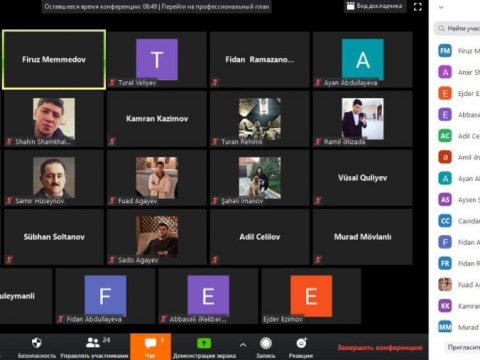Viewport: 480px width, 360px height.
Task: Open Manage Participants in the toolbar
Action: (94, 347)
